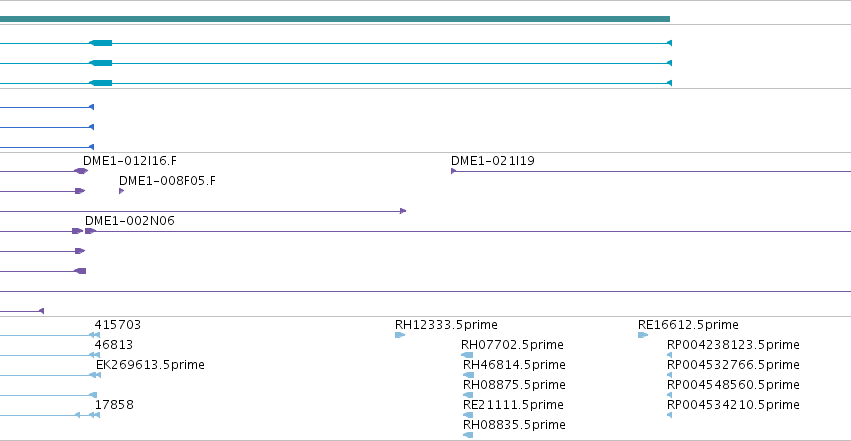851x441 pixels.
Task: Click the 17858 feature arrow glyphs
Action: pyautogui.click(x=87, y=415)
